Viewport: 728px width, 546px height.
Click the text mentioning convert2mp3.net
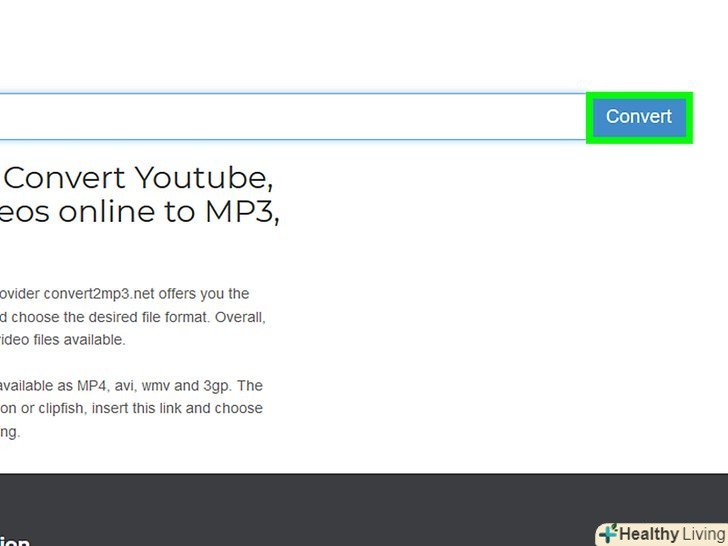coord(124,294)
